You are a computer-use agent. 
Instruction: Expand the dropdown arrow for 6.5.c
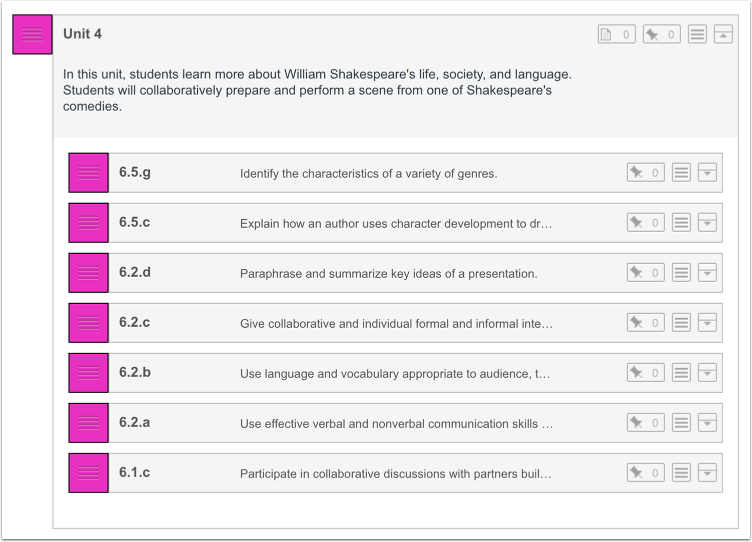(707, 223)
